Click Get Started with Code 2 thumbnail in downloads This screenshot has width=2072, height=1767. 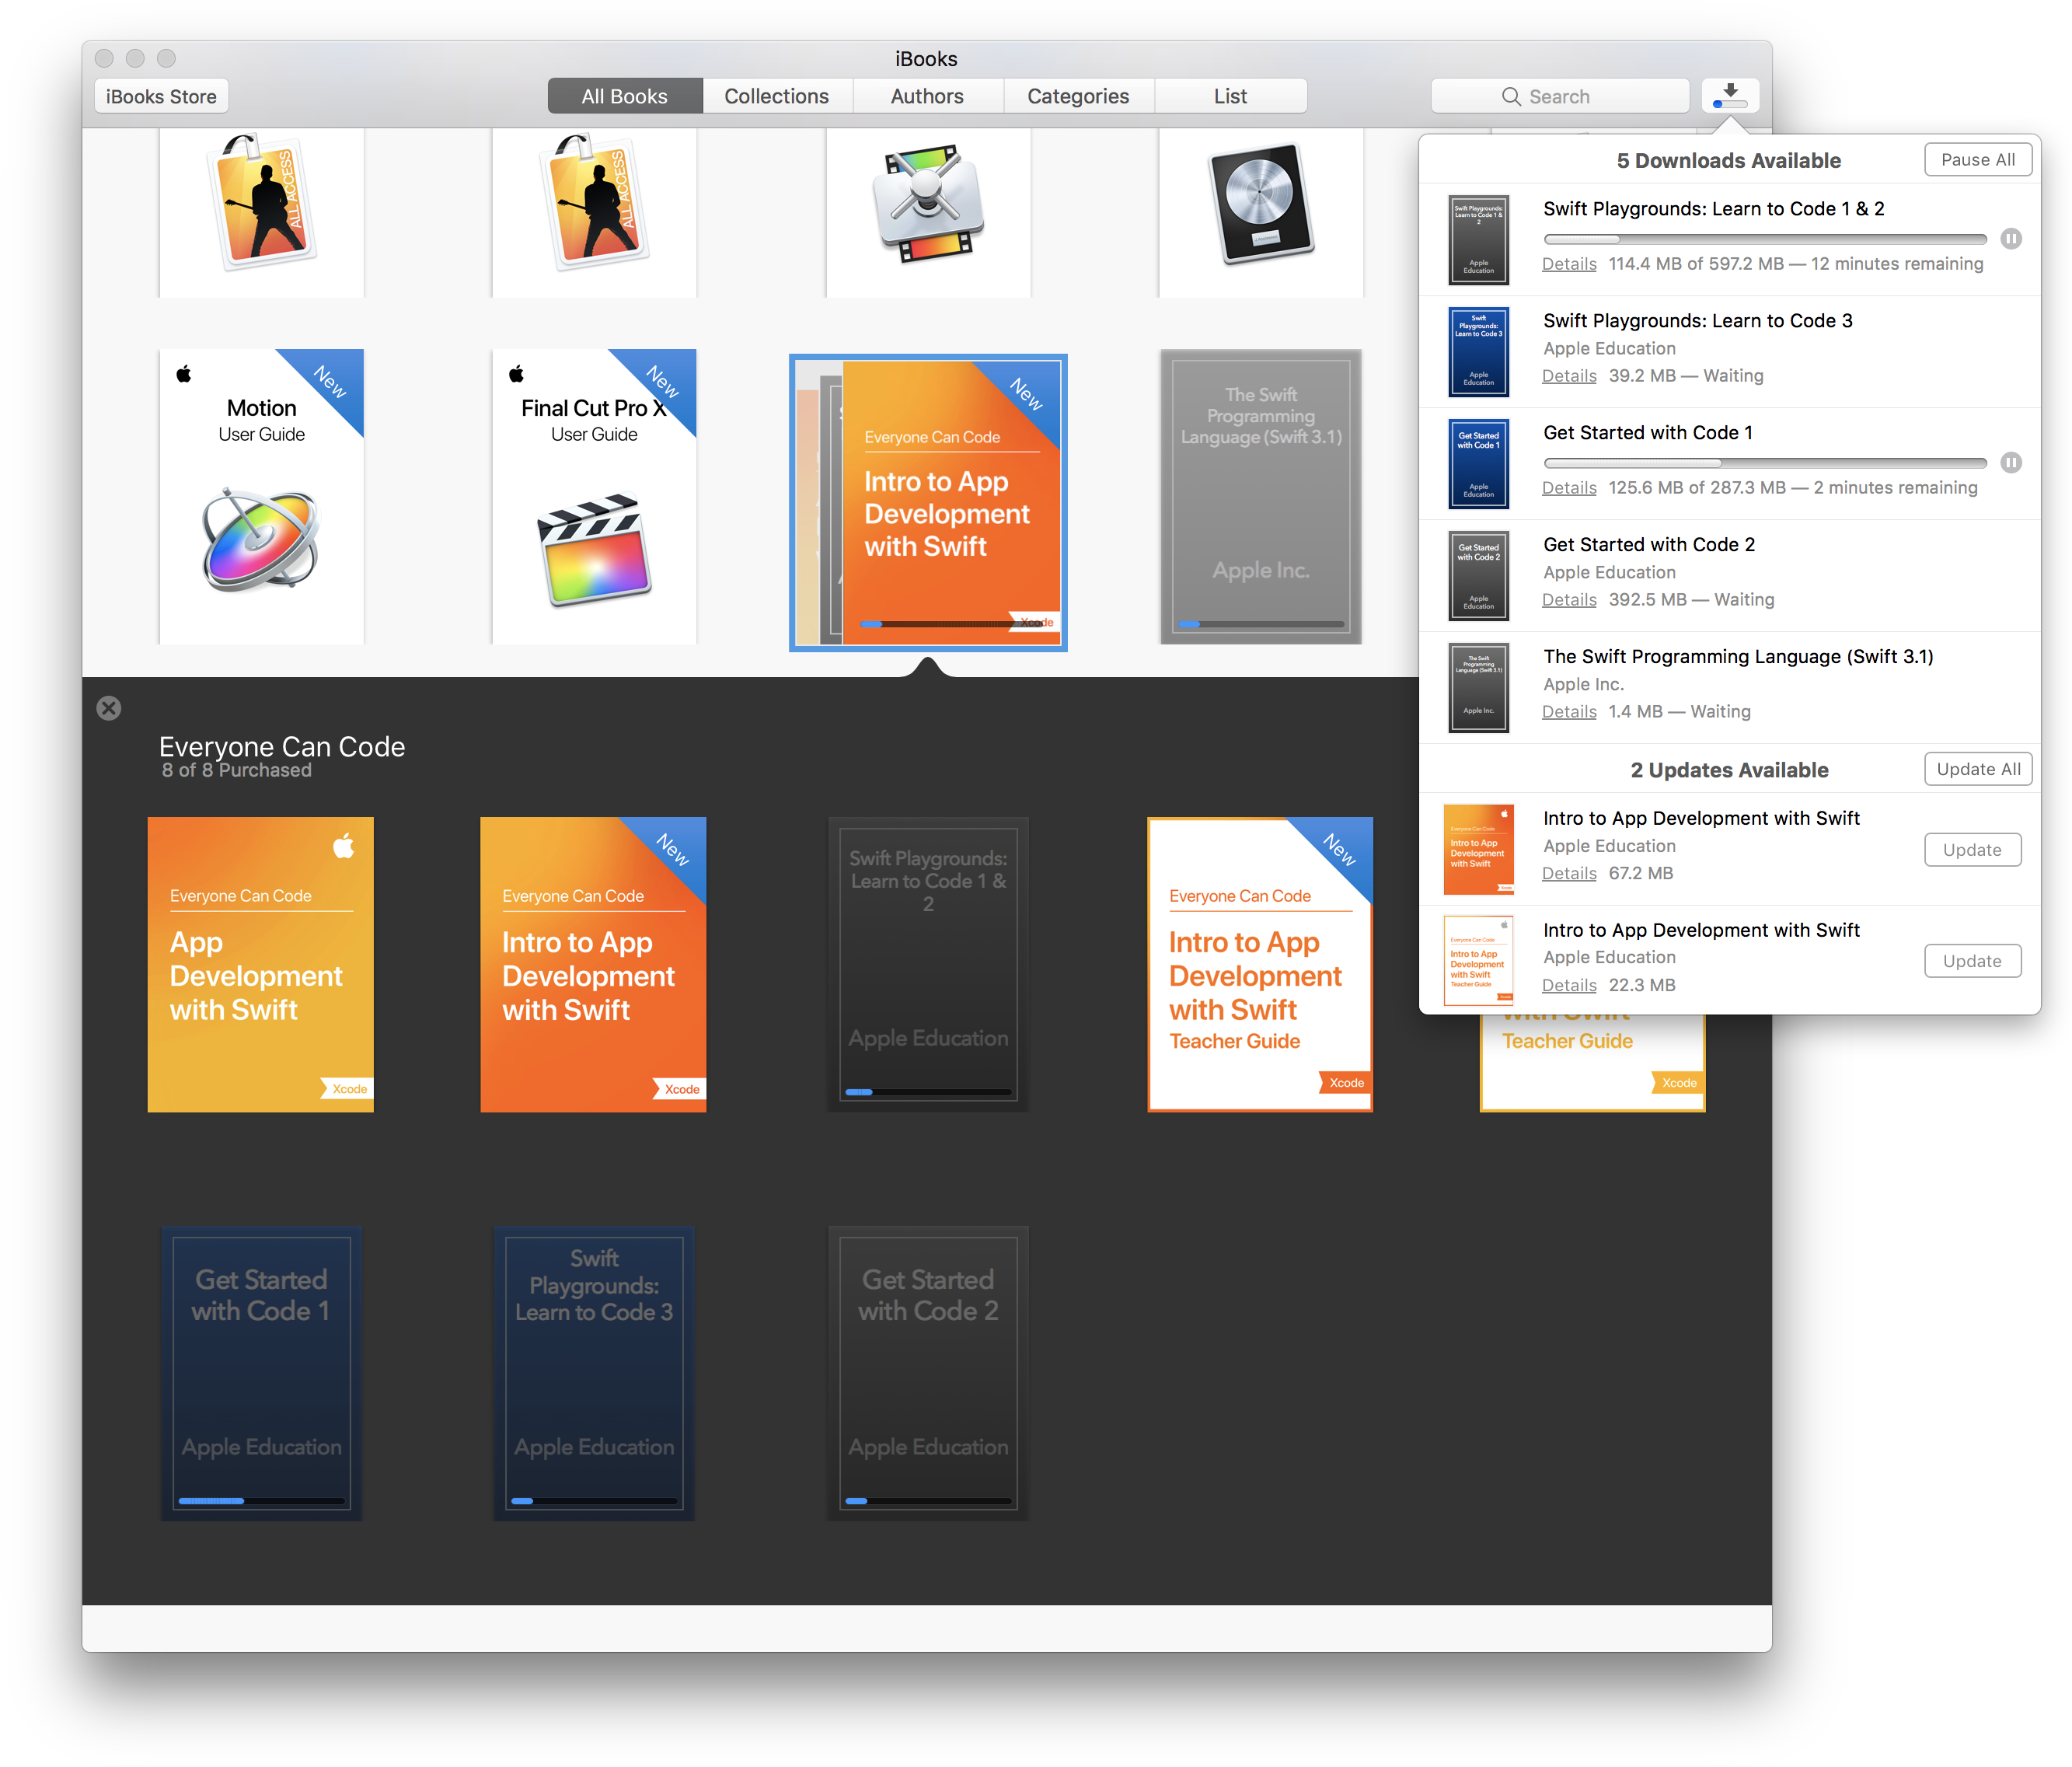(x=1478, y=576)
